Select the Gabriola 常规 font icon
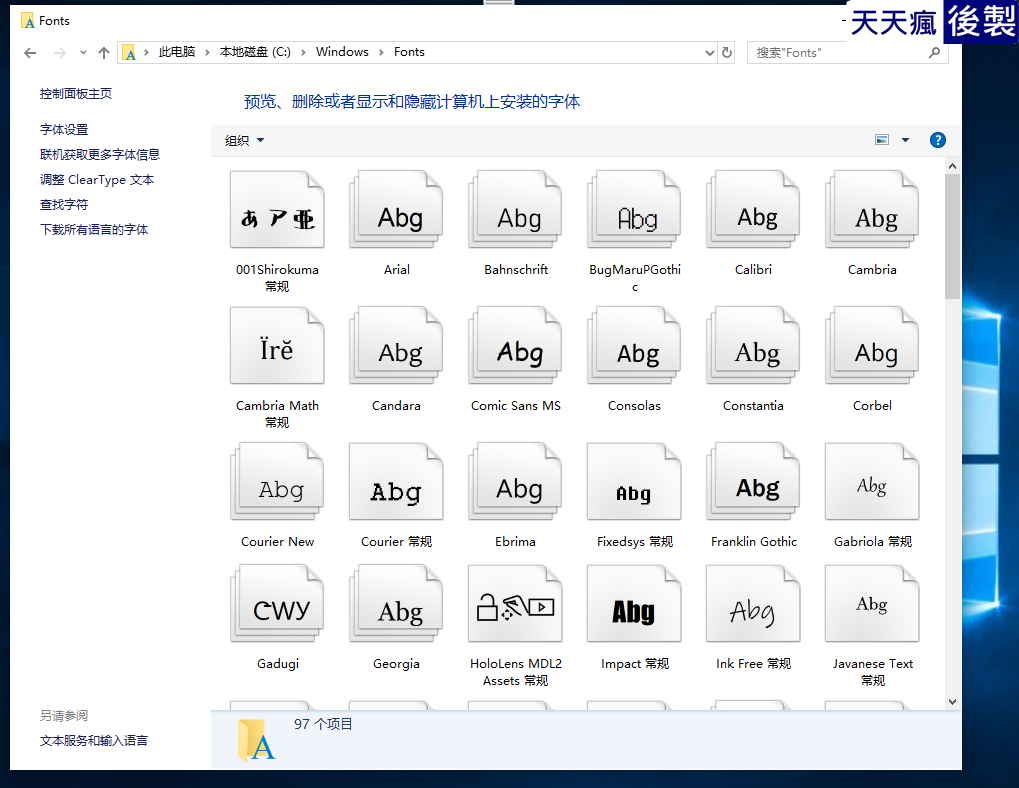Image resolution: width=1019 pixels, height=788 pixels. (871, 481)
